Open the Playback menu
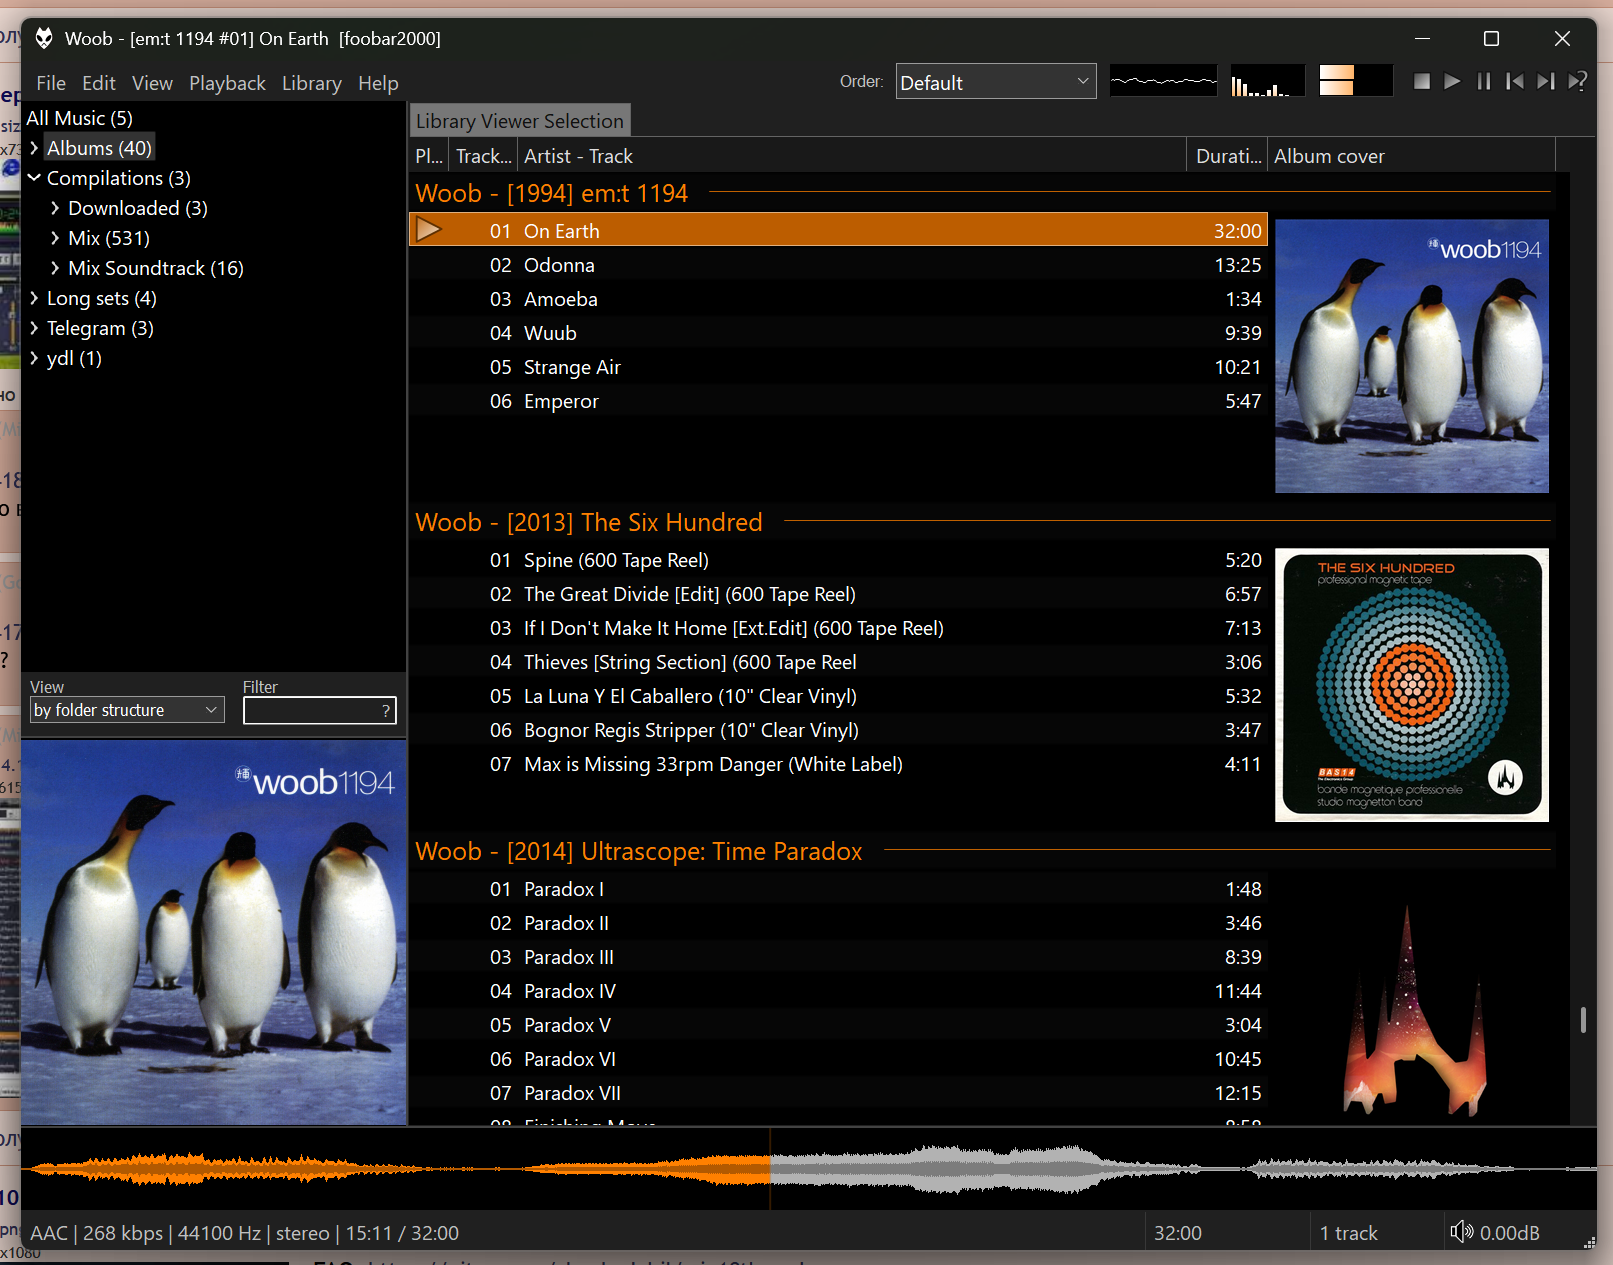 (x=227, y=83)
